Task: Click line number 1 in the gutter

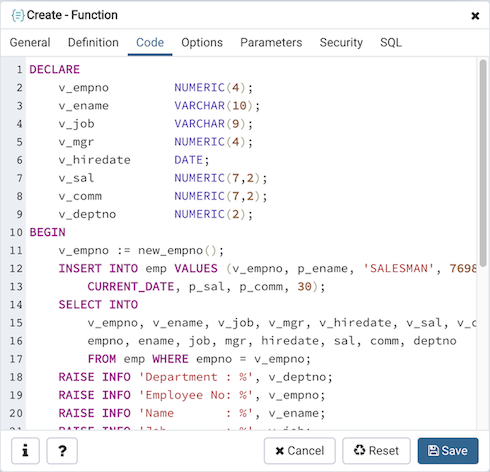Action: coord(19,69)
